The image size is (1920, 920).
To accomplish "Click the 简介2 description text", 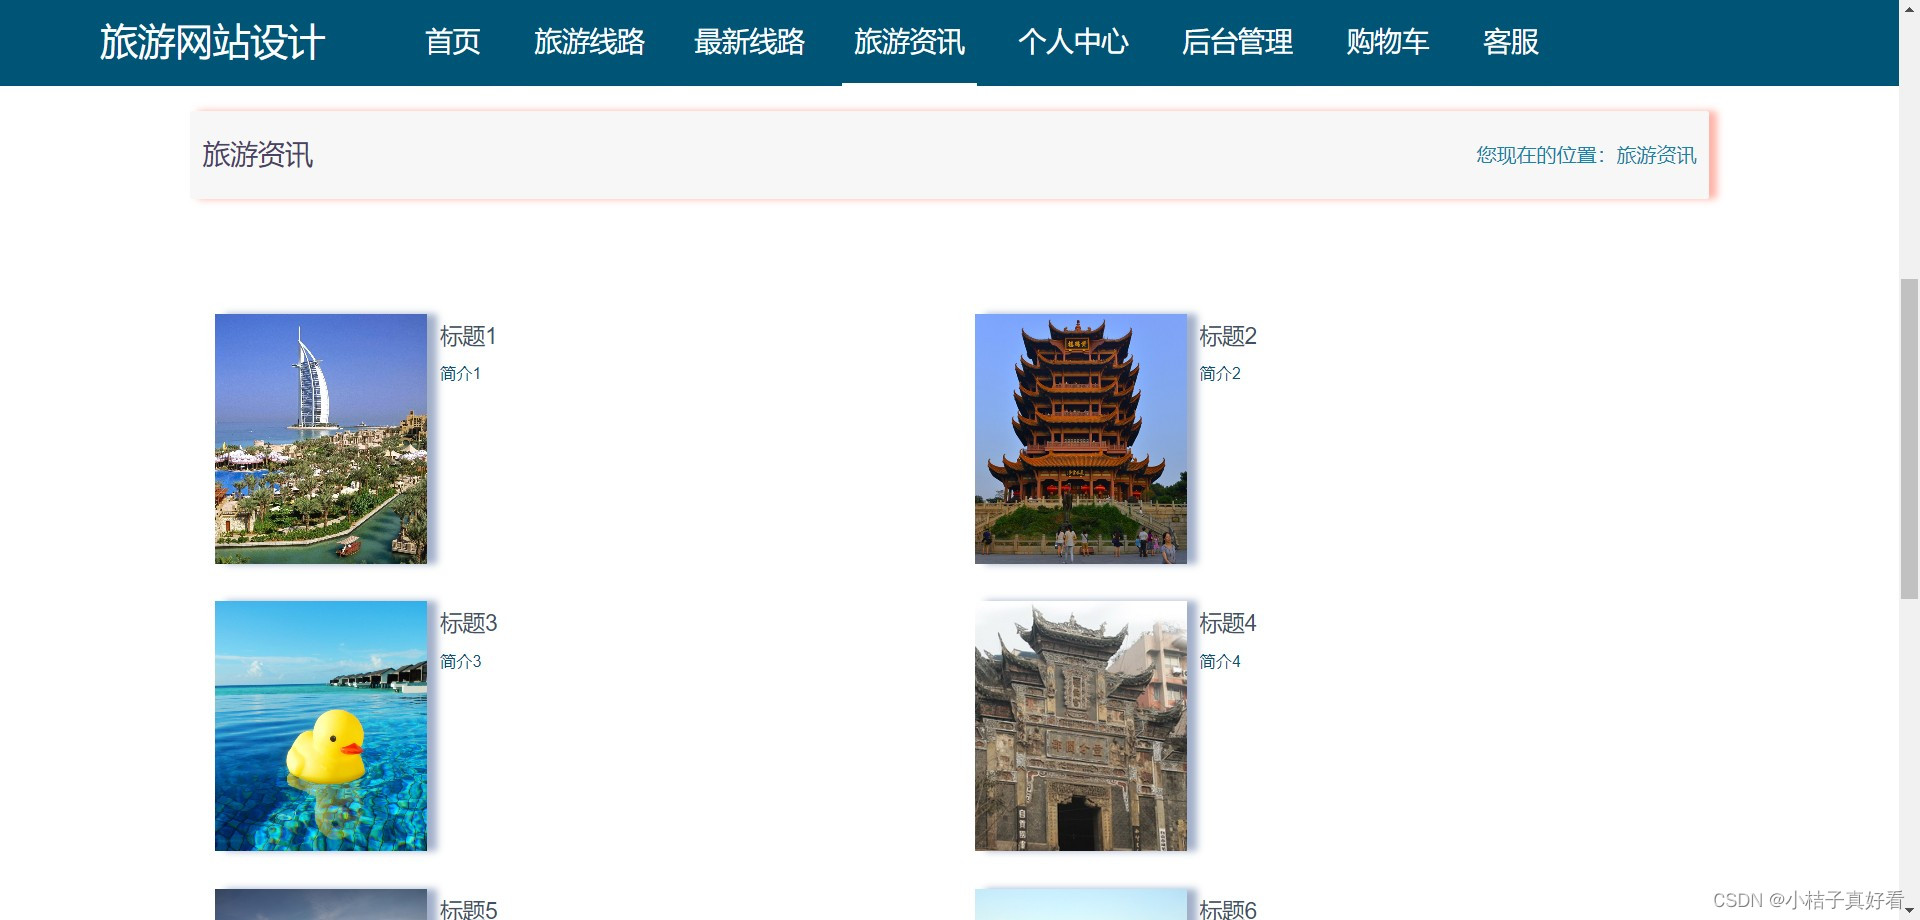I will pos(1220,373).
